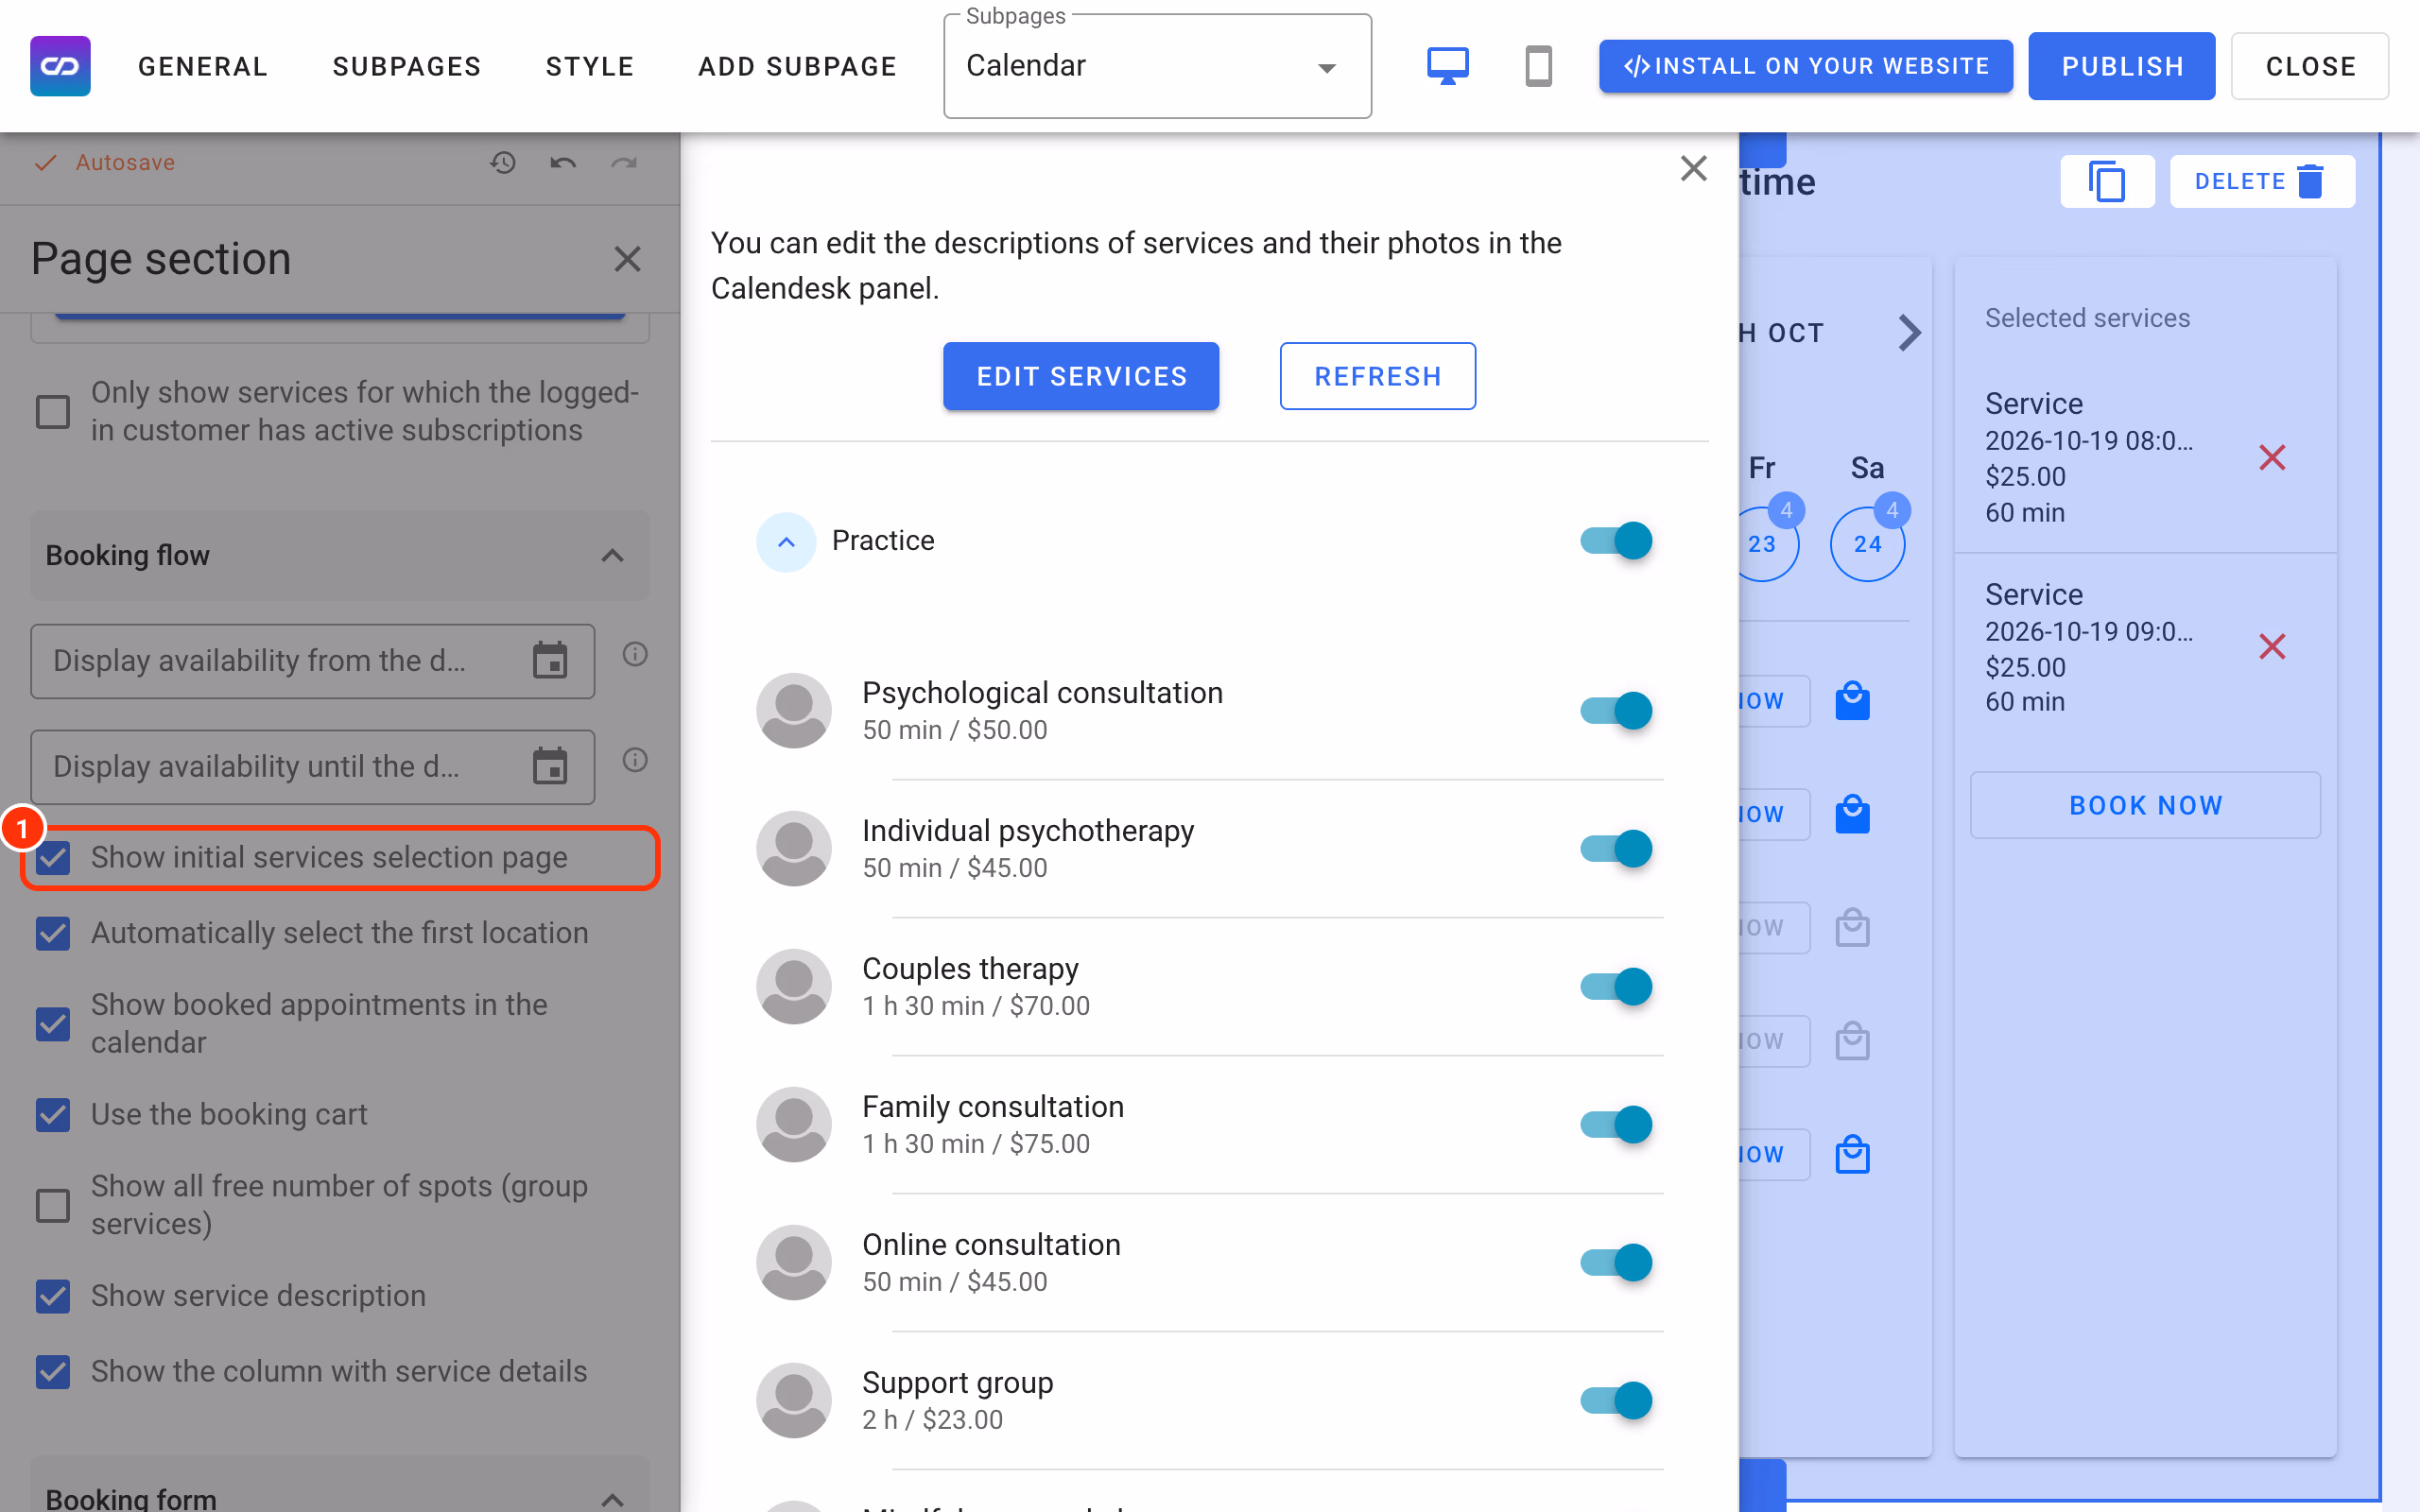2420x1512 pixels.
Task: Click the REFRESH button
Action: (x=1377, y=376)
